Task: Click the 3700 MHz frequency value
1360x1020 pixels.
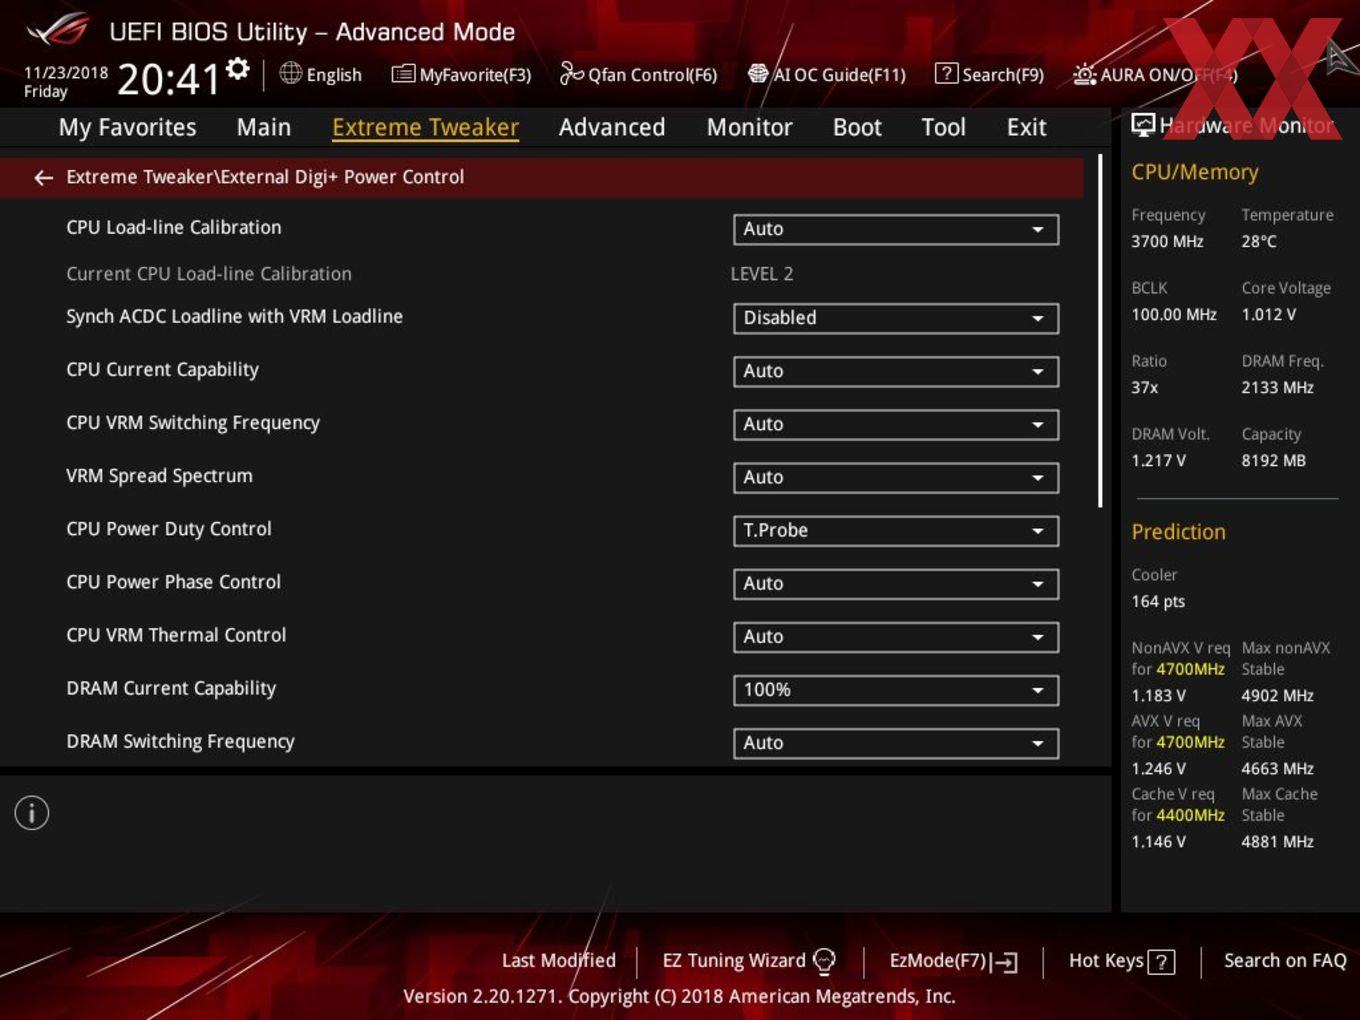Action: pos(1167,241)
